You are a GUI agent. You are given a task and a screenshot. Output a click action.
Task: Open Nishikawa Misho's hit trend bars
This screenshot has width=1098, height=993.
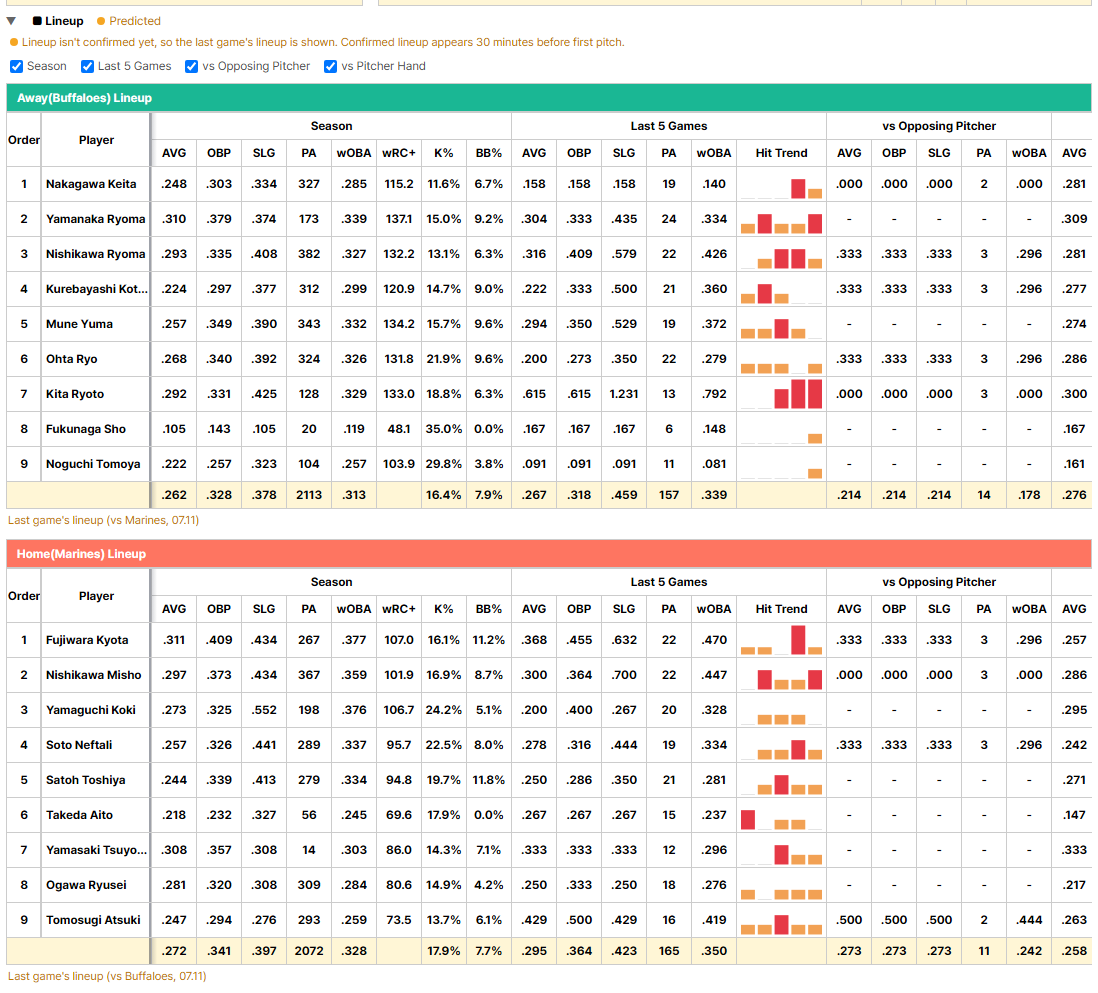point(781,675)
